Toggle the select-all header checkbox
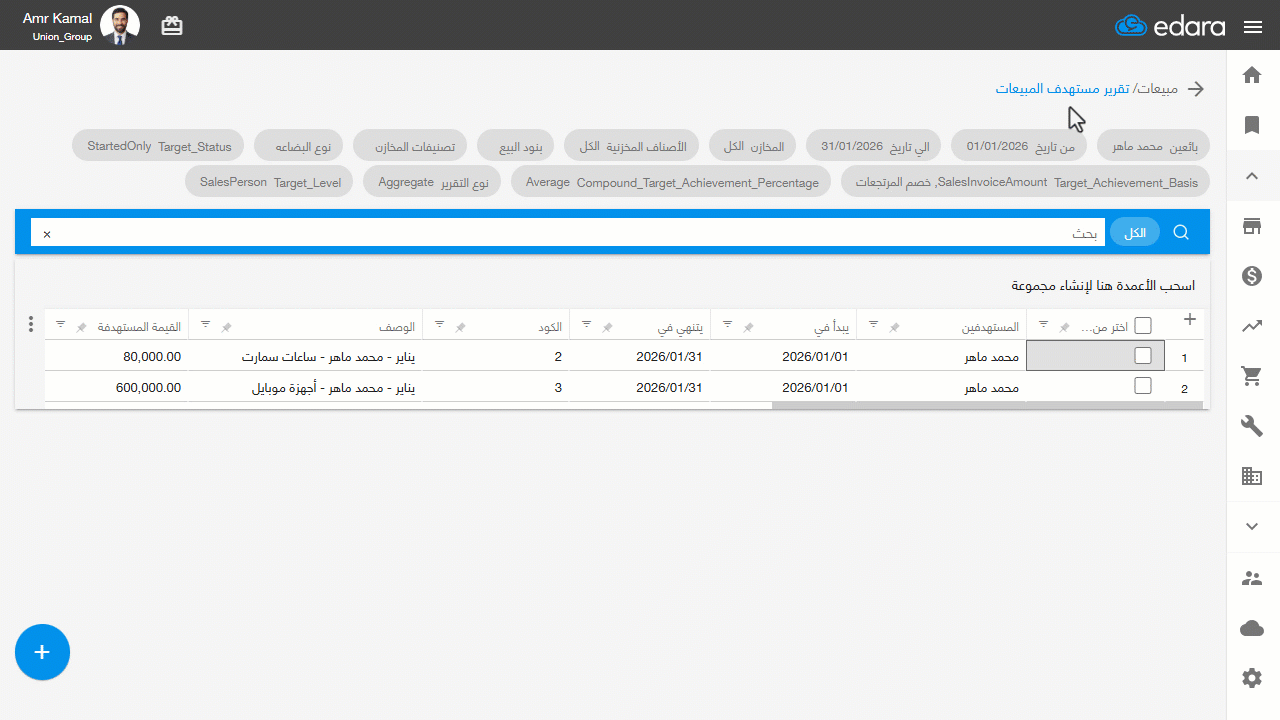 (x=1143, y=326)
